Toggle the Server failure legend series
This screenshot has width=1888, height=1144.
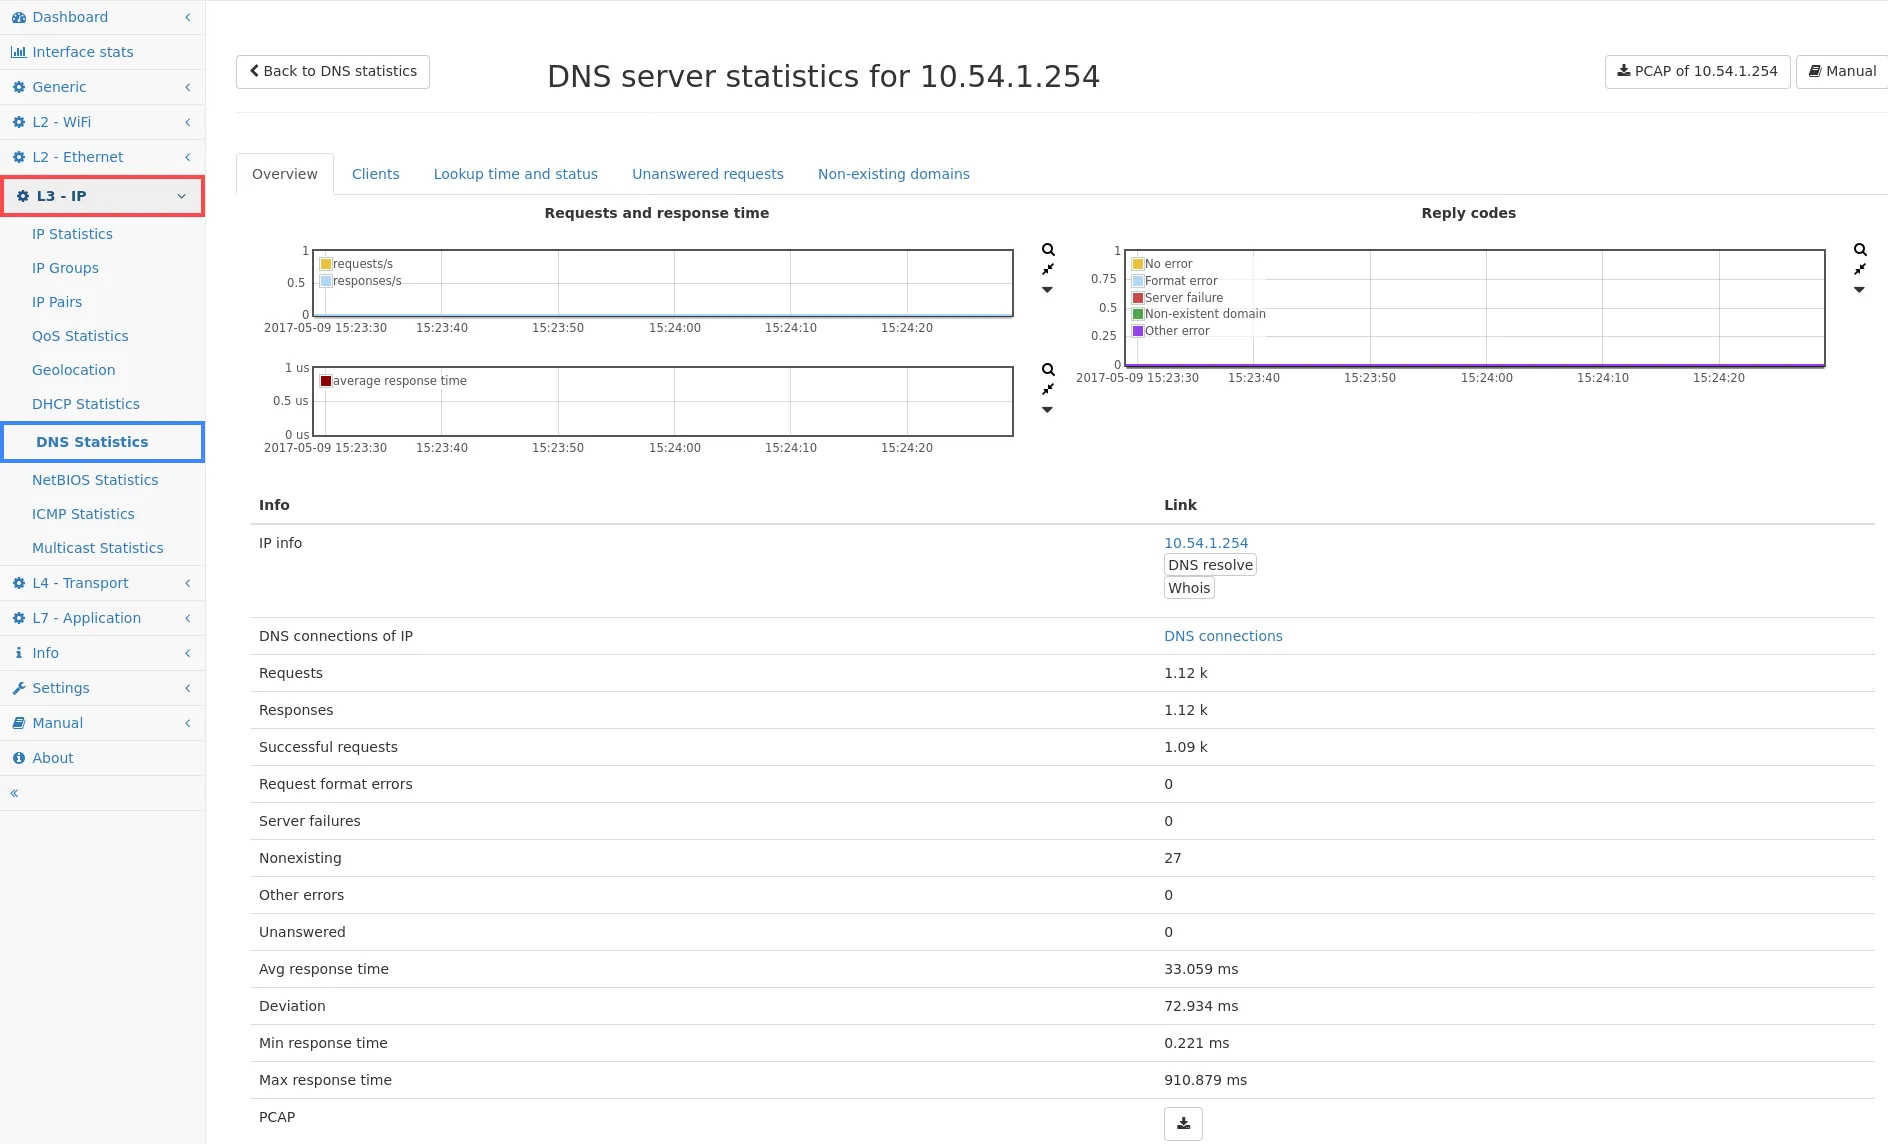1138,298
